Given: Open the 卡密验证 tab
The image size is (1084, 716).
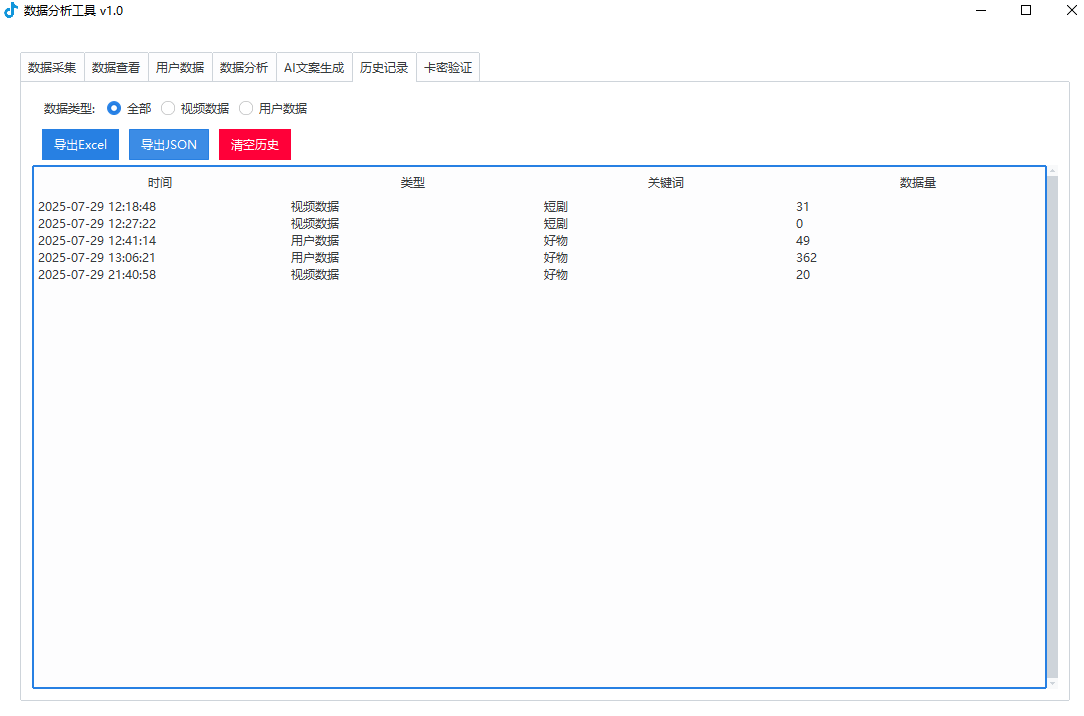Looking at the screenshot, I should click(448, 68).
